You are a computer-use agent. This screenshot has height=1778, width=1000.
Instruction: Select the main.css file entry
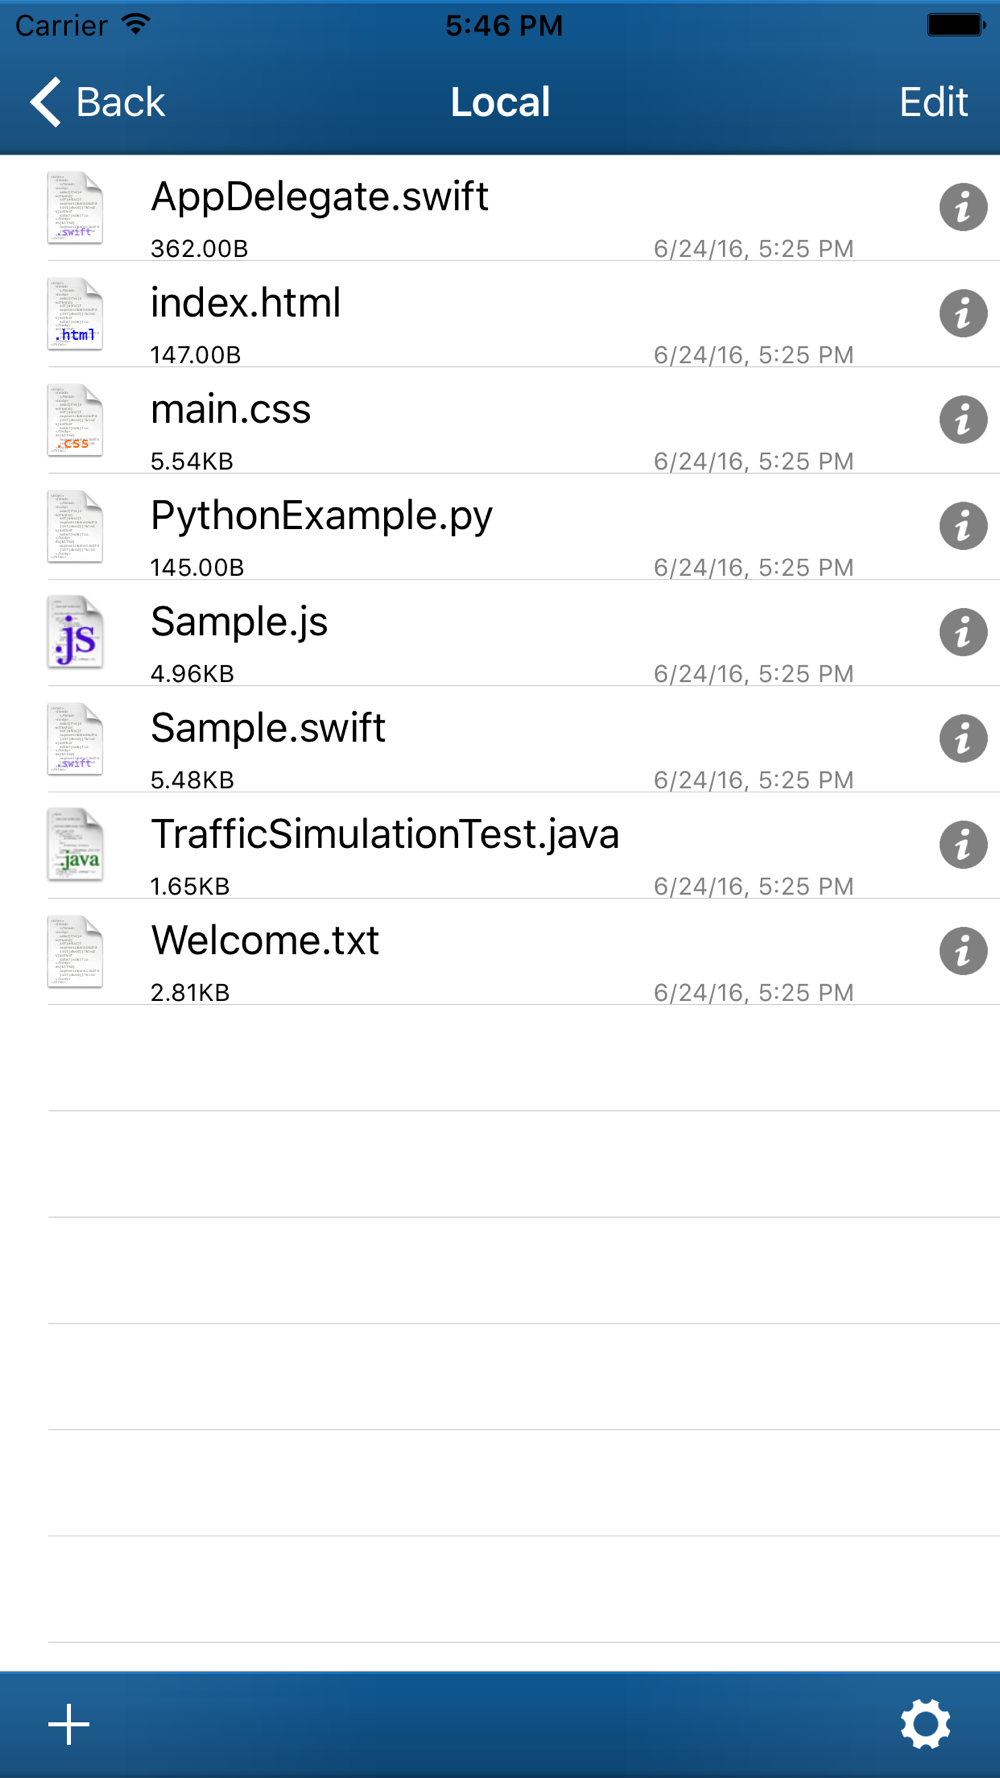coord(500,420)
